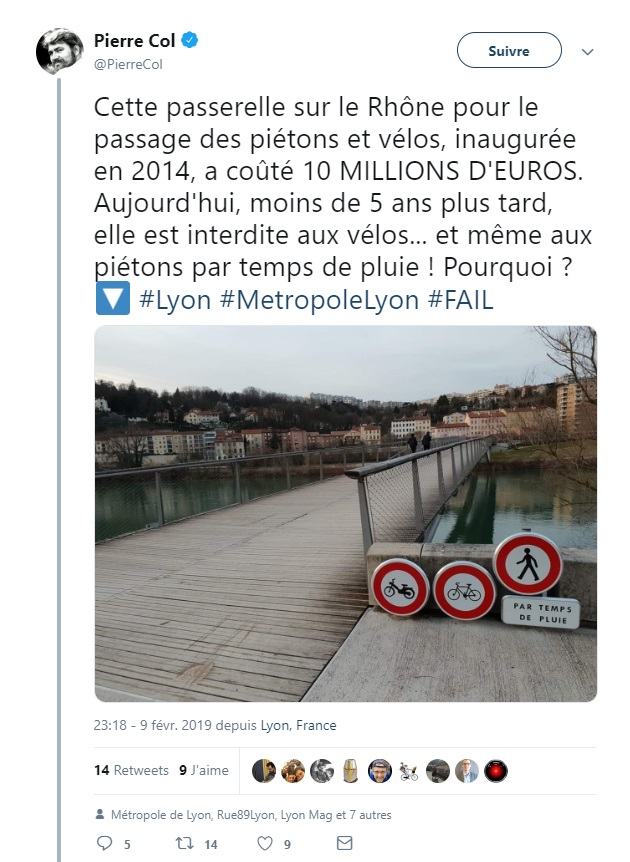Retweet using the retweet arrows icon

pos(184,843)
